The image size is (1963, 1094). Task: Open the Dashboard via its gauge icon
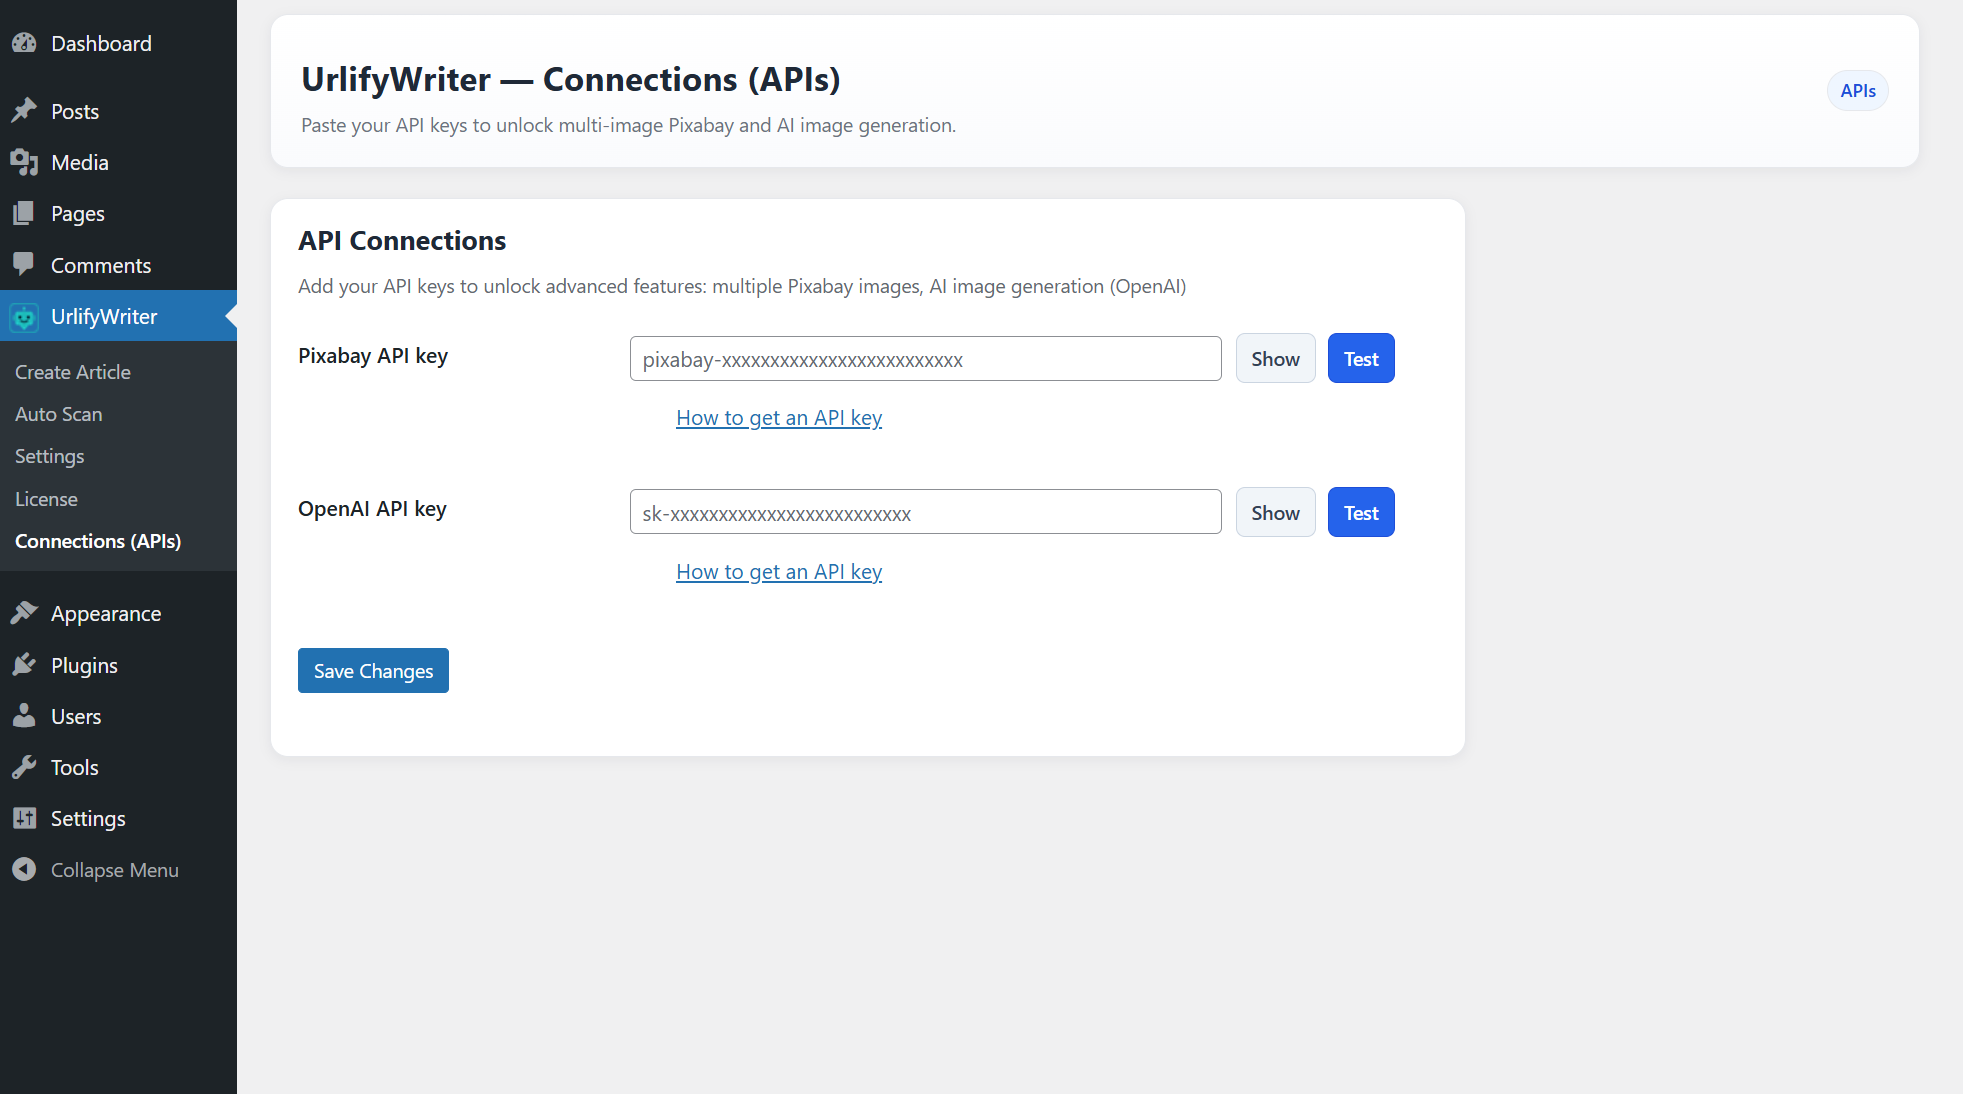coord(24,43)
